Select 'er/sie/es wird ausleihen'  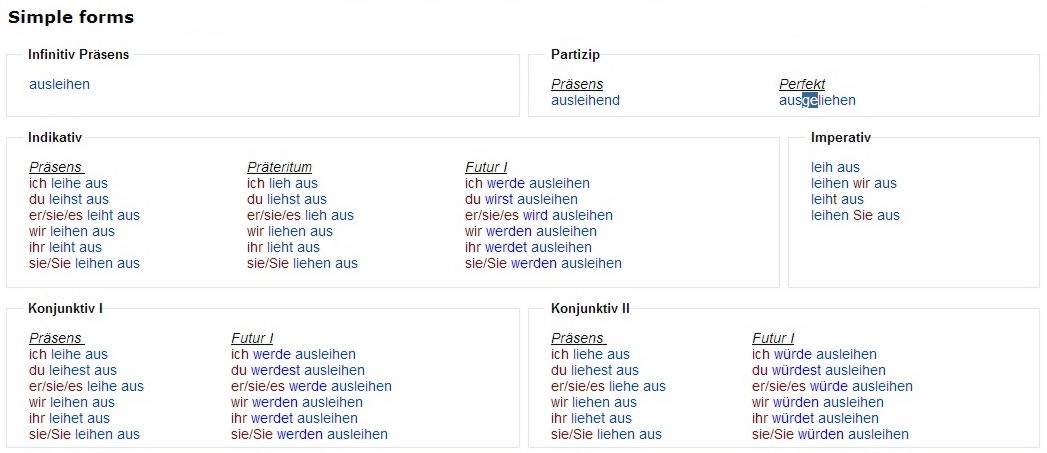click(x=538, y=215)
